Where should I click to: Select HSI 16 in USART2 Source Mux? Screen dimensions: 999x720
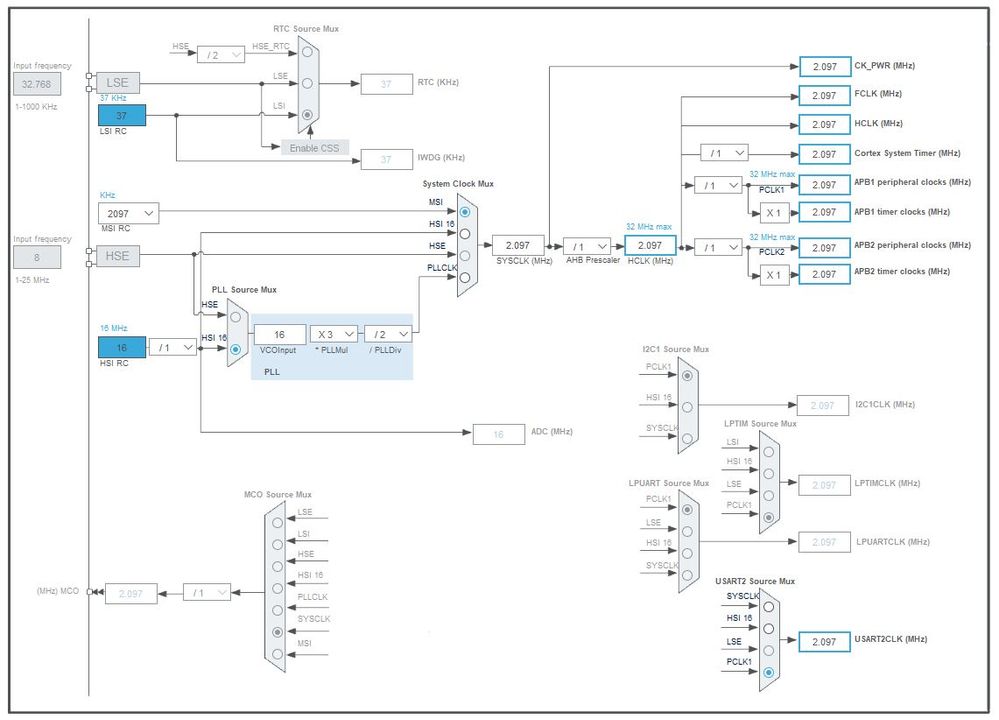[769, 629]
